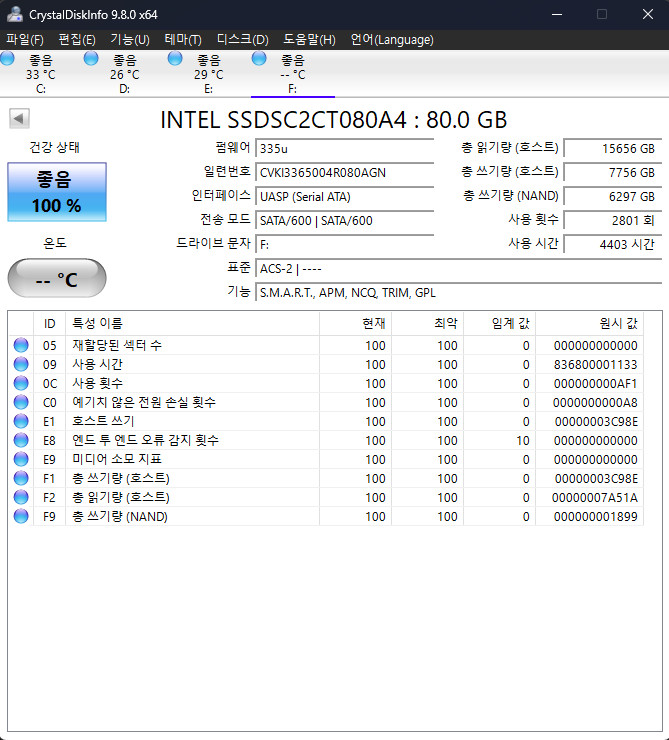Click raw value 000000000AF1
Image resolution: width=669 pixels, height=740 pixels.
(595, 384)
